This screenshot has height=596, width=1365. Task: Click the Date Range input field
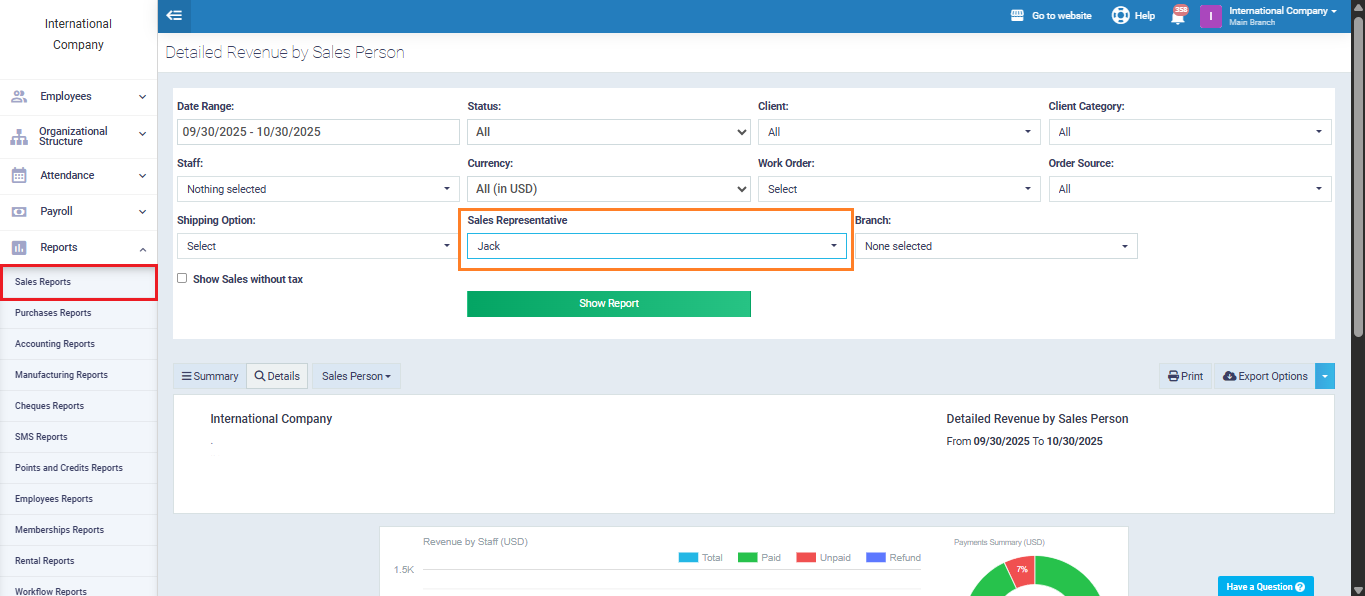pyautogui.click(x=317, y=132)
